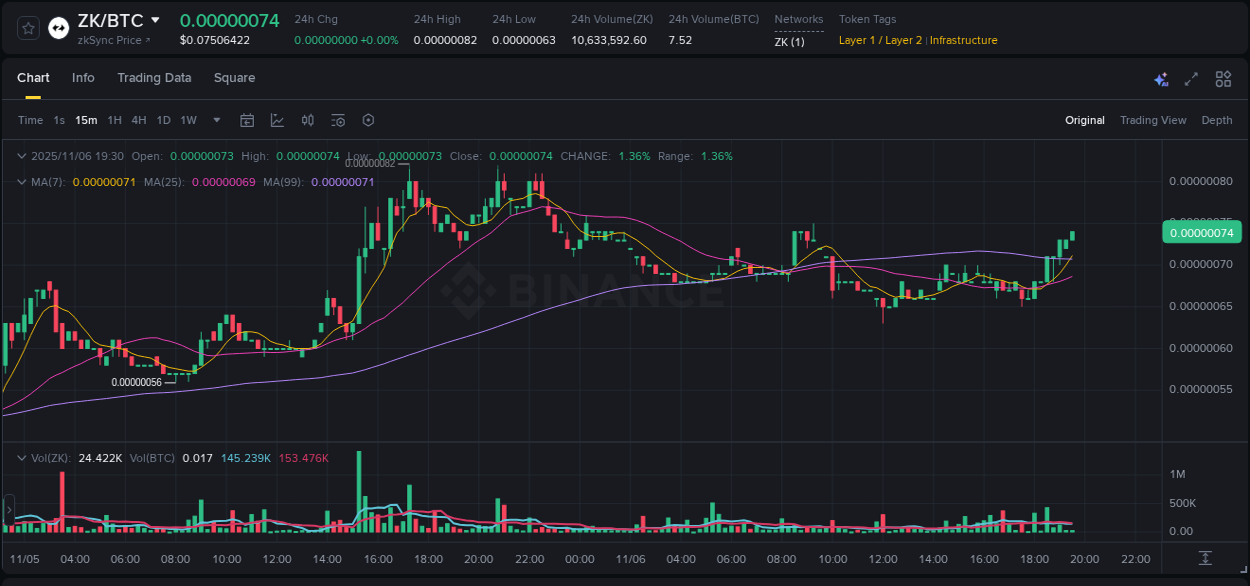Open the chart settings hexagon icon
The width and height of the screenshot is (1250, 586).
(368, 120)
